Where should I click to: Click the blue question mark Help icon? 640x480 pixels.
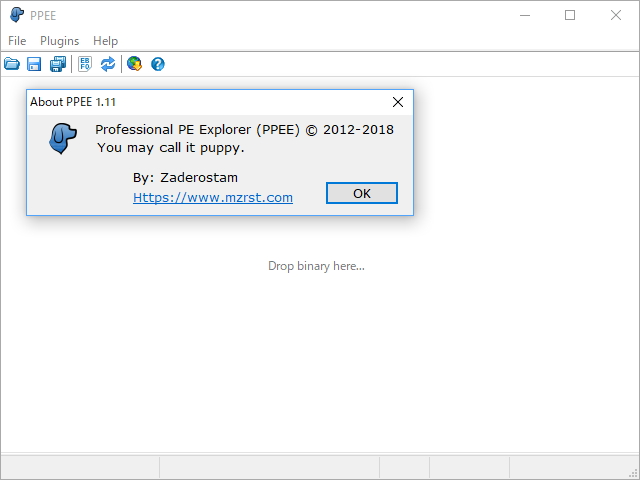click(x=158, y=64)
